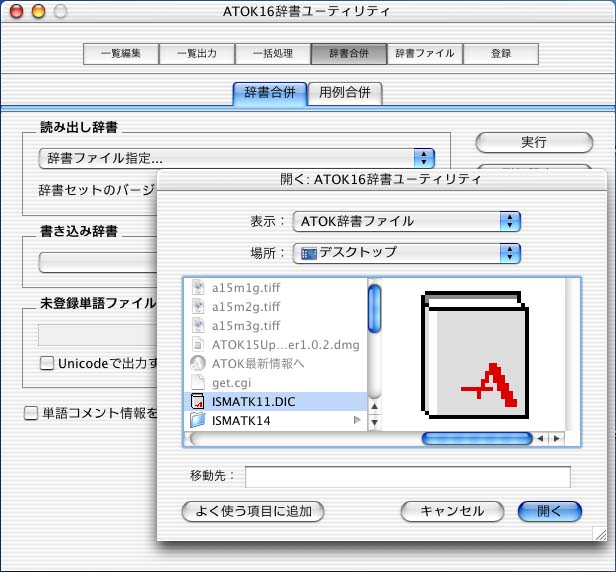Select the get.cgi file name
Viewport: 616px width, 572px height.
pos(231,383)
